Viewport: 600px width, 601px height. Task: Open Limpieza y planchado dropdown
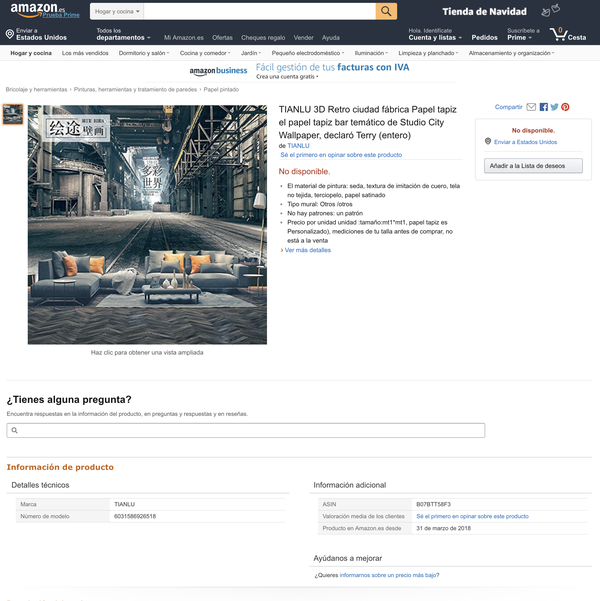[x=428, y=53]
